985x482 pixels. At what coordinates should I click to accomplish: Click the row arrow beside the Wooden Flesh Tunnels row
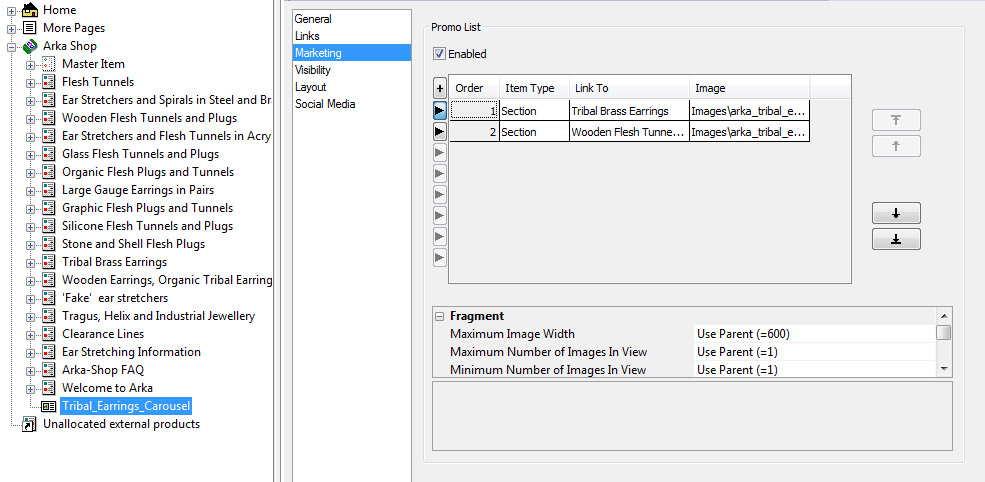coord(439,131)
